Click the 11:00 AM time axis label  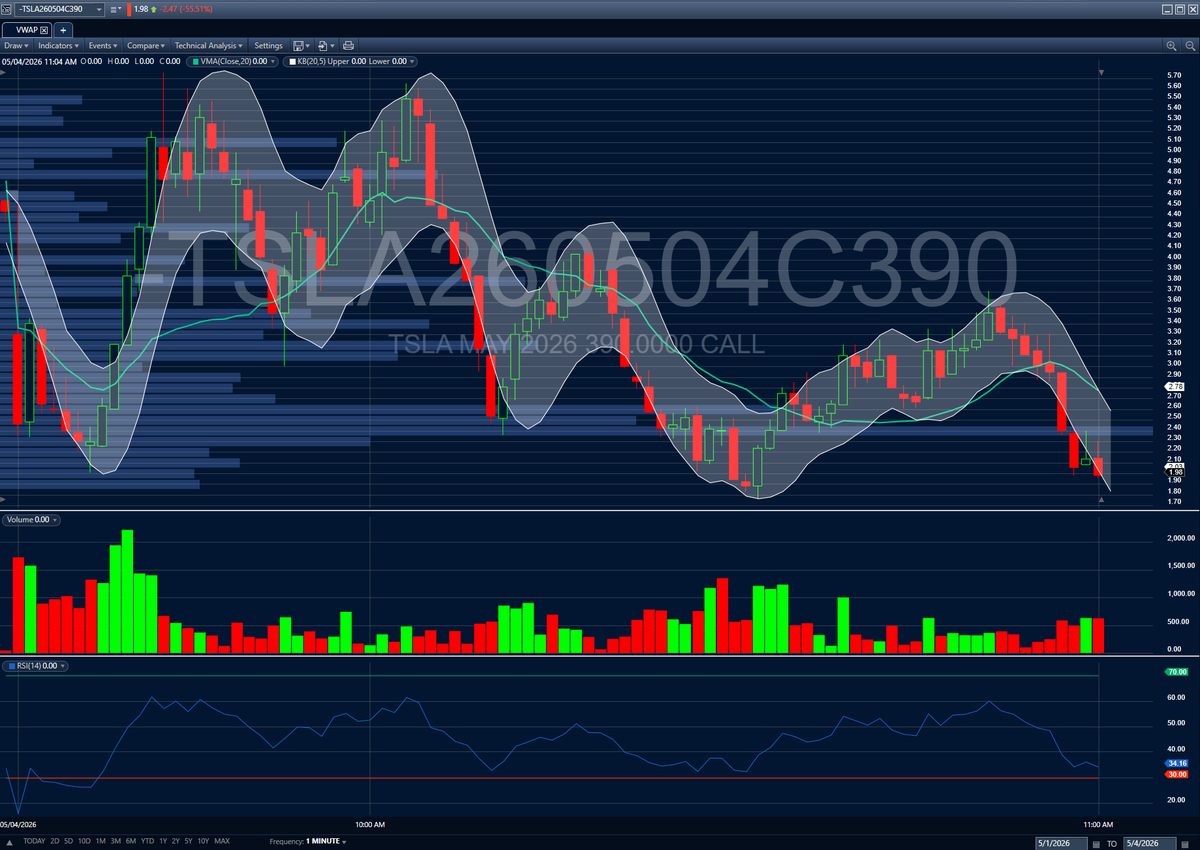(x=1099, y=824)
